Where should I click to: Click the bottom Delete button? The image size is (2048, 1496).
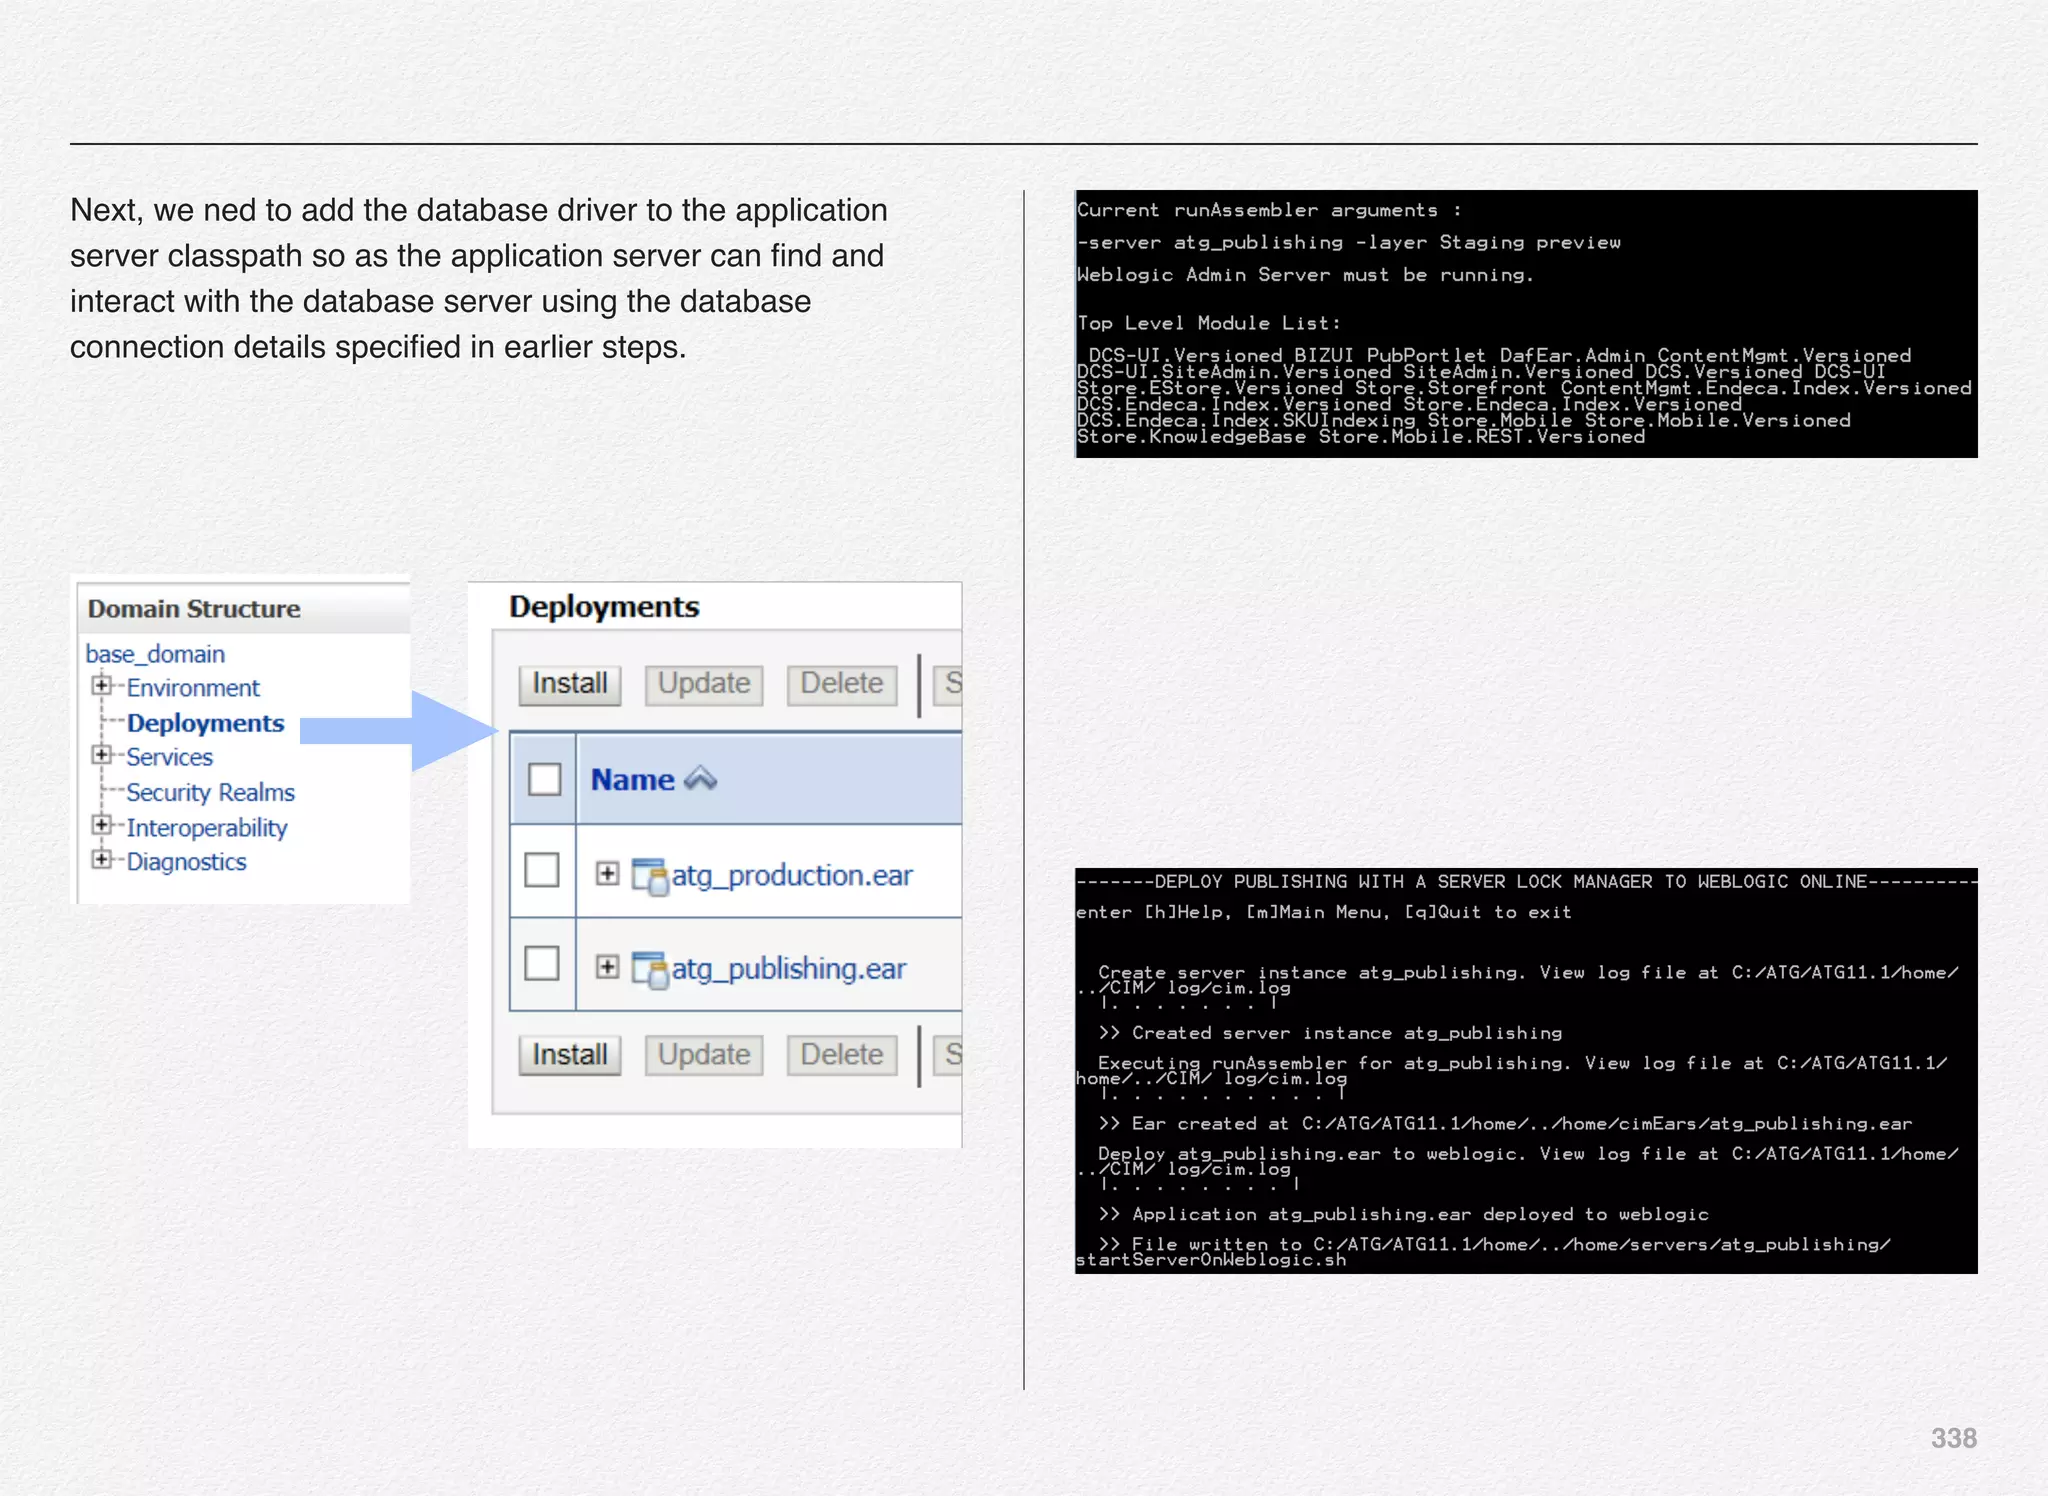[842, 1055]
